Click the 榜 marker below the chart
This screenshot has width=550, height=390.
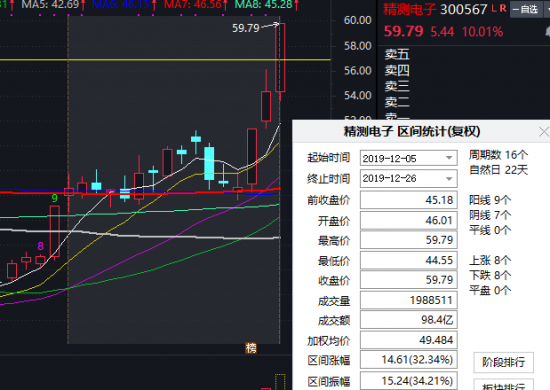[x=251, y=348]
